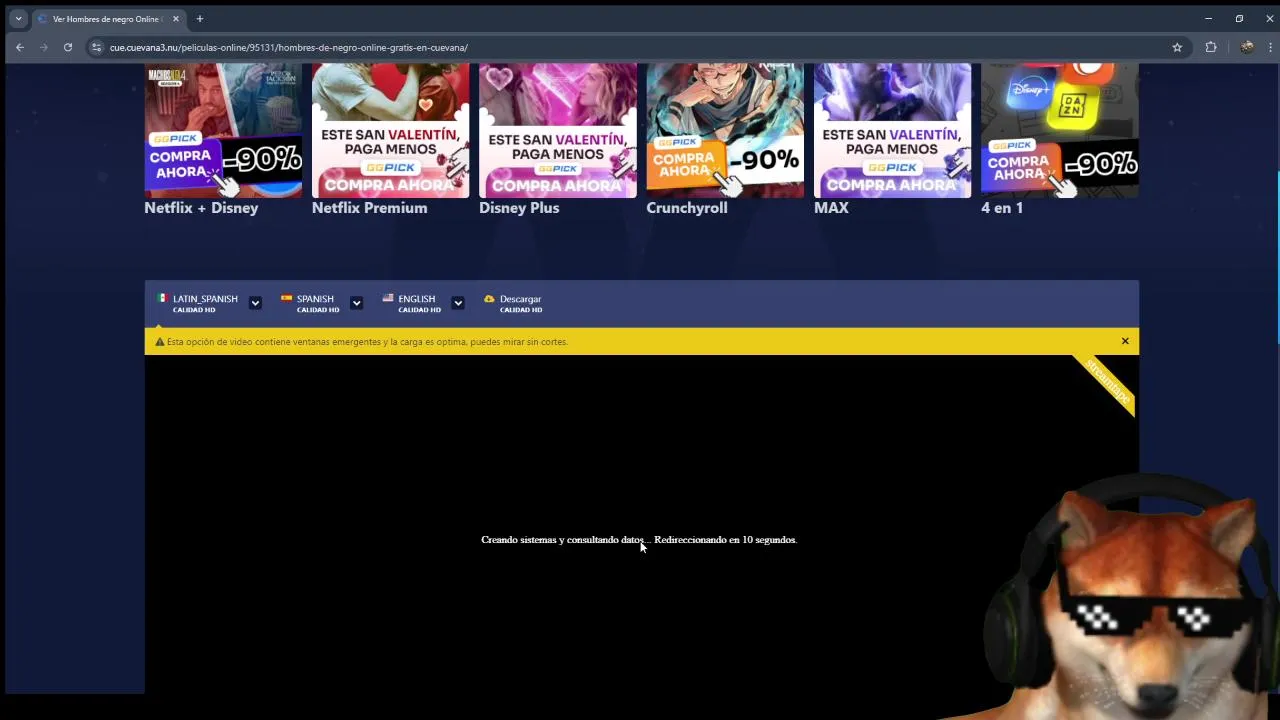Click the Descargar cloud download icon
Screen dimensions: 1280x720
(489, 298)
